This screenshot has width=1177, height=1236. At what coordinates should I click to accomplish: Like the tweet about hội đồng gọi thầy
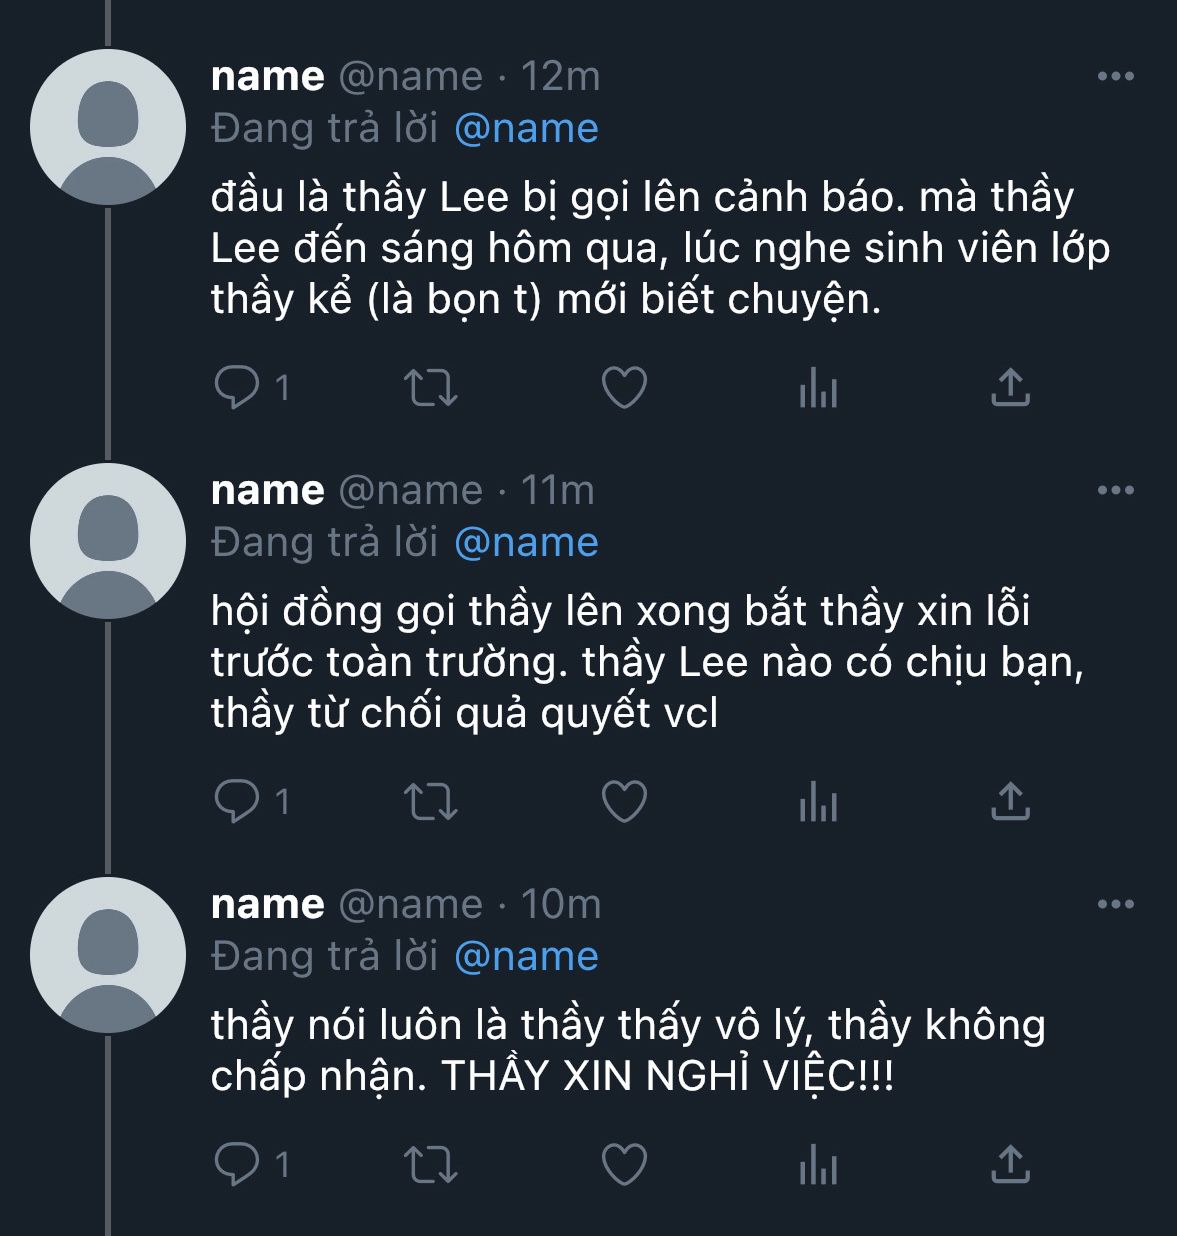click(x=624, y=802)
